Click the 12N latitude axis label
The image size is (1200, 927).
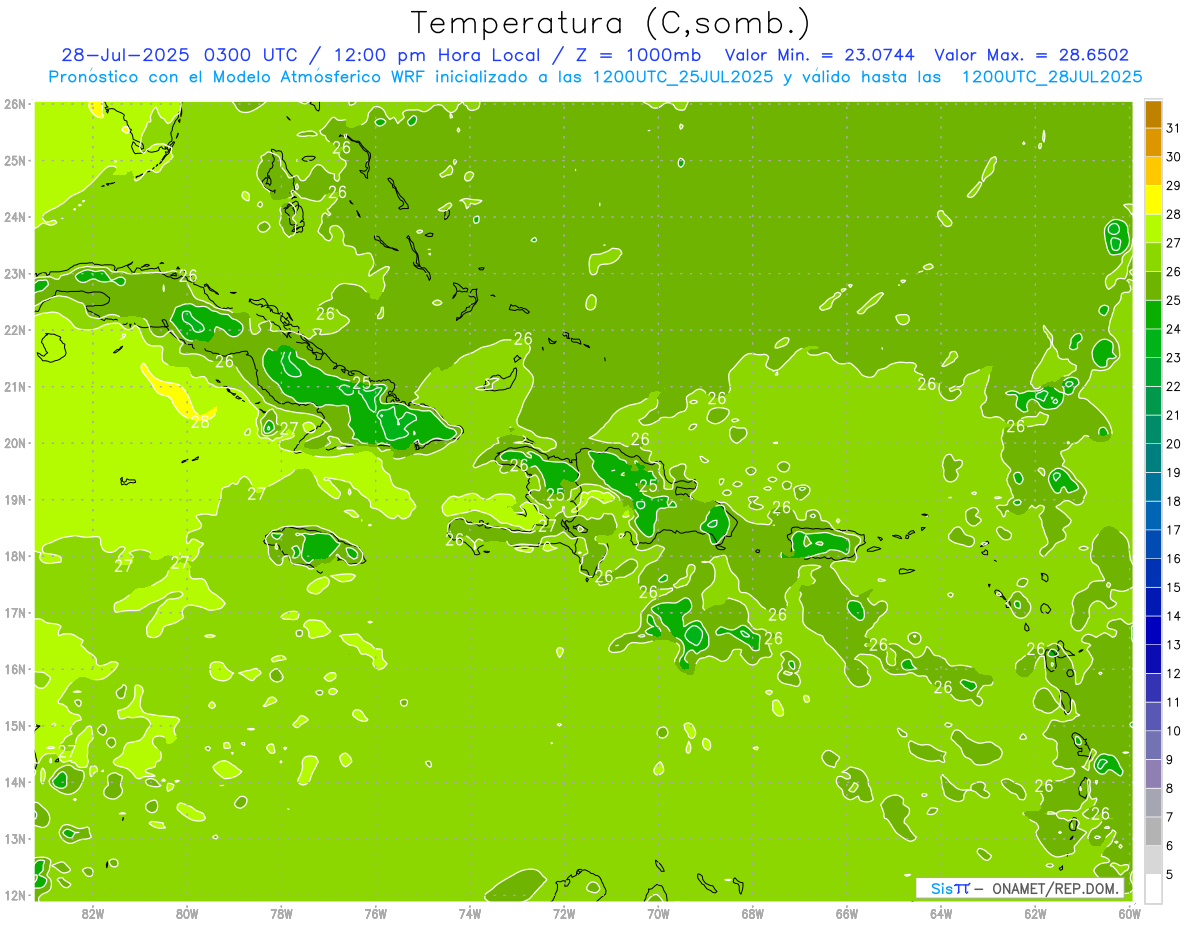14,895
